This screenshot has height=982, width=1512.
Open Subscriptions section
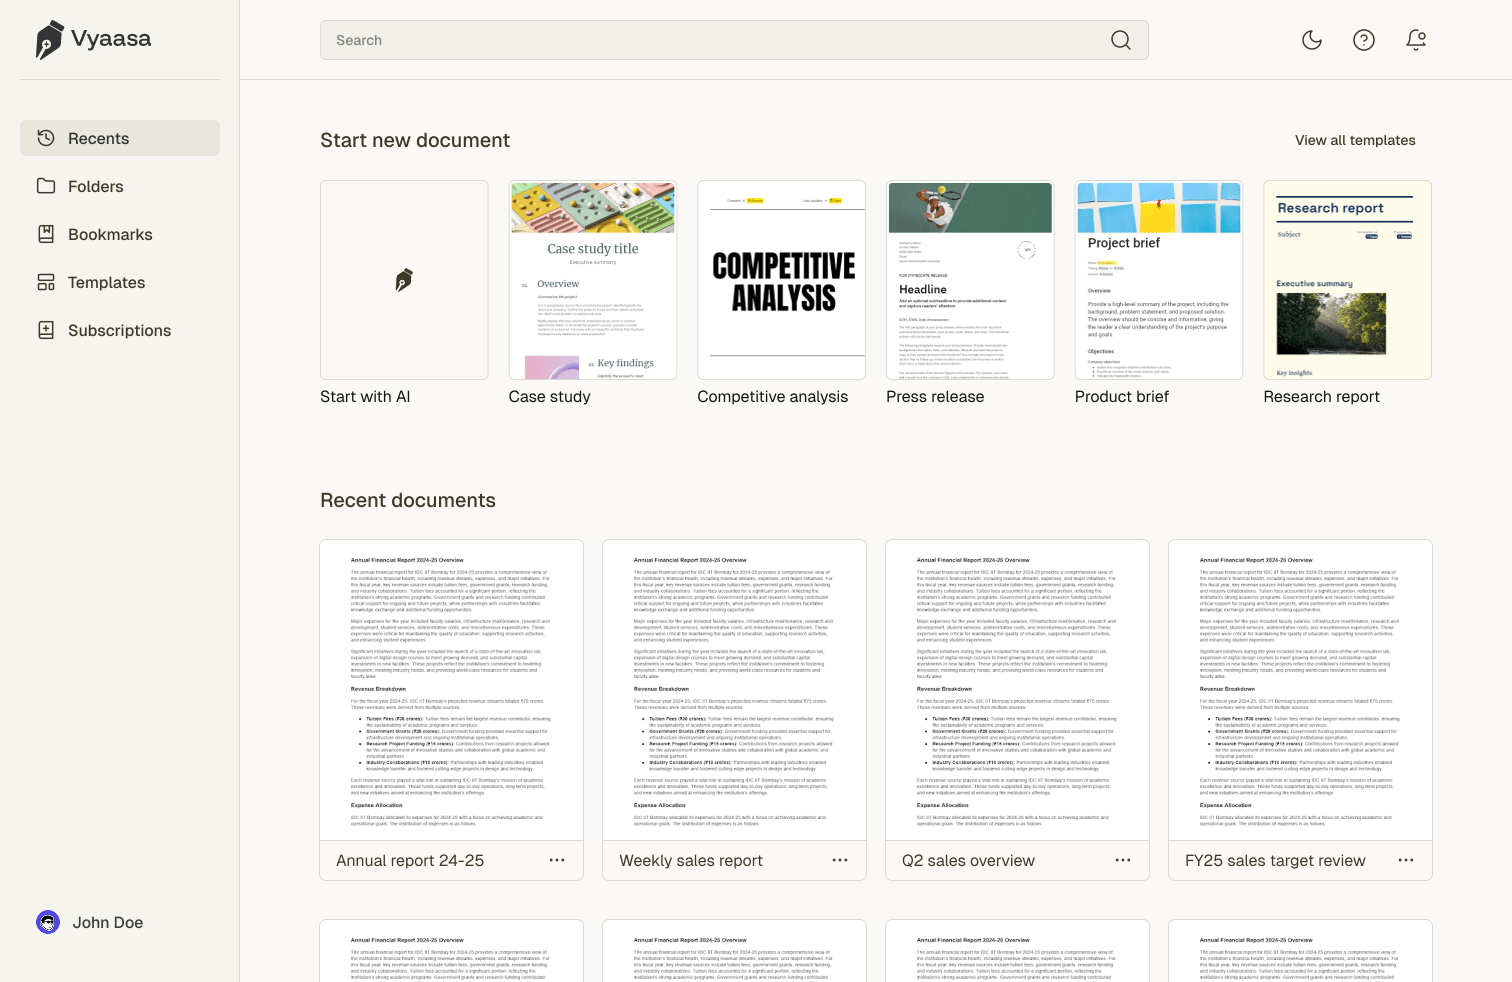(120, 330)
